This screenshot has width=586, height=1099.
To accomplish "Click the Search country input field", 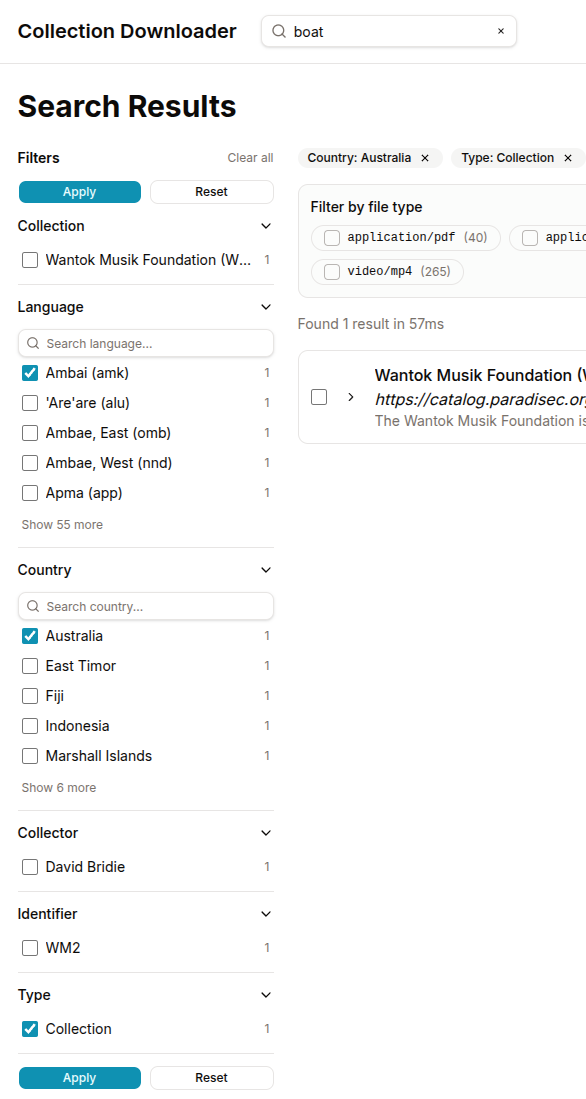I will point(146,606).
